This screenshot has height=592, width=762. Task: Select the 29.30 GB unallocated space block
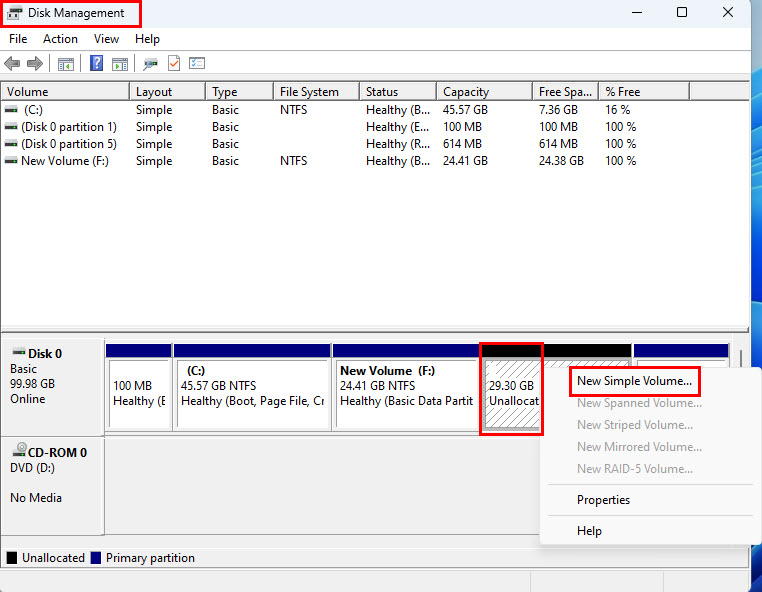511,394
